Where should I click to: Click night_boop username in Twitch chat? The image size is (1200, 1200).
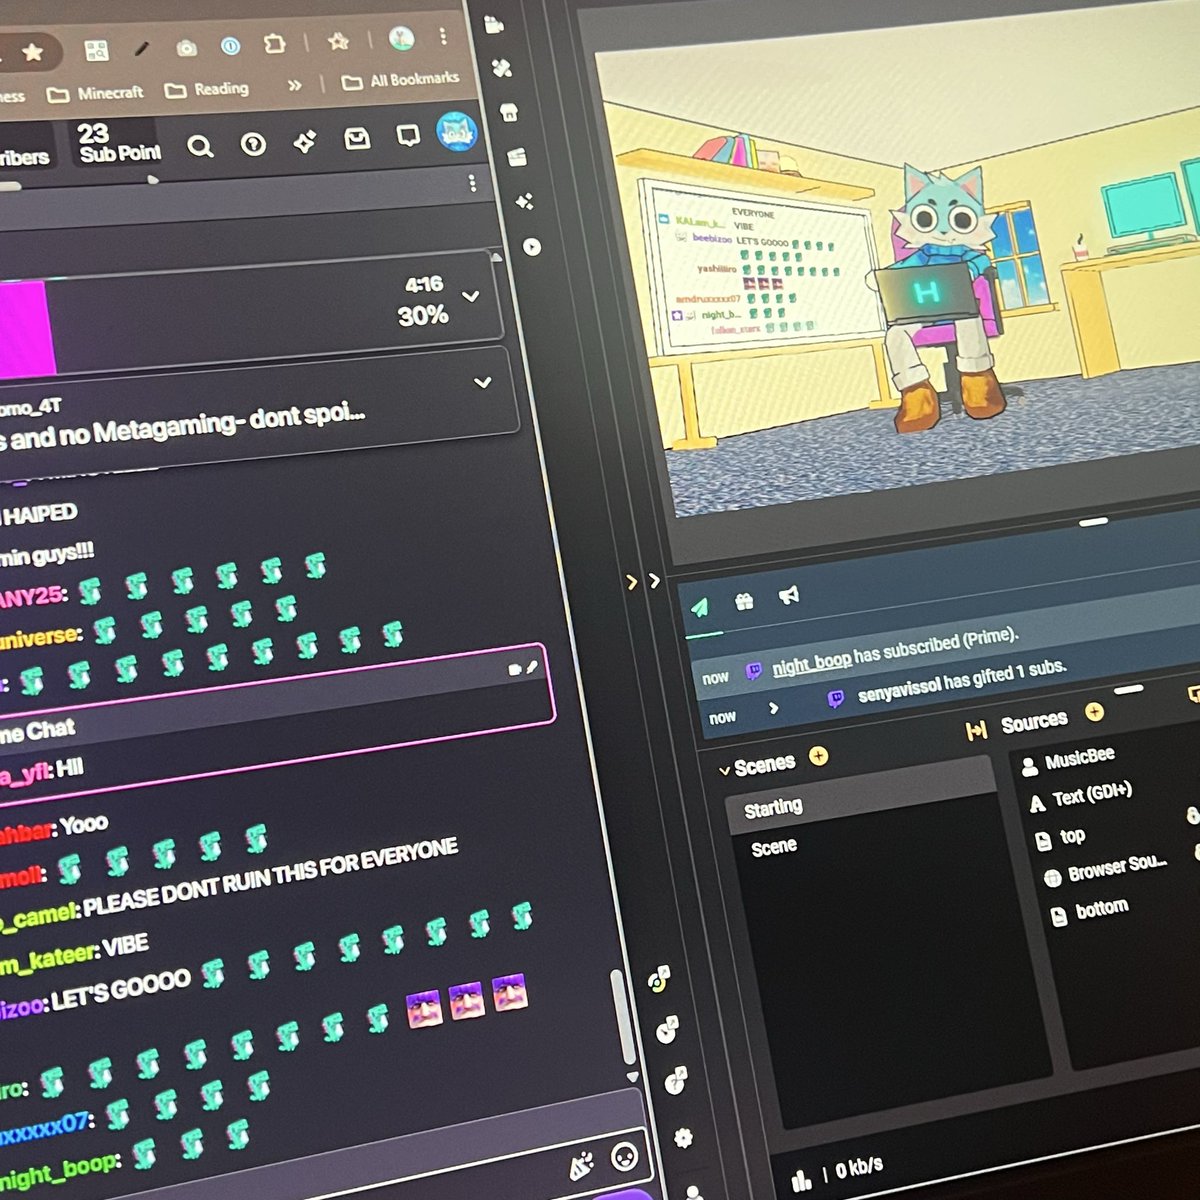point(61,1172)
